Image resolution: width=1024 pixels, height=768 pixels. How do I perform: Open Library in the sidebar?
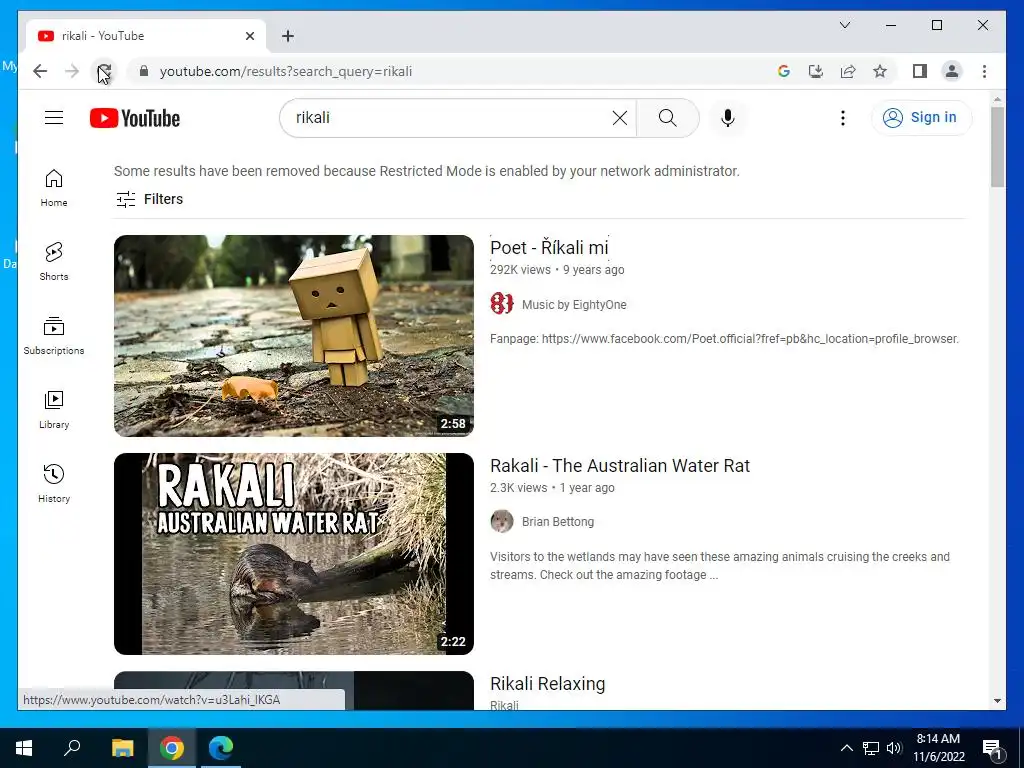54,409
